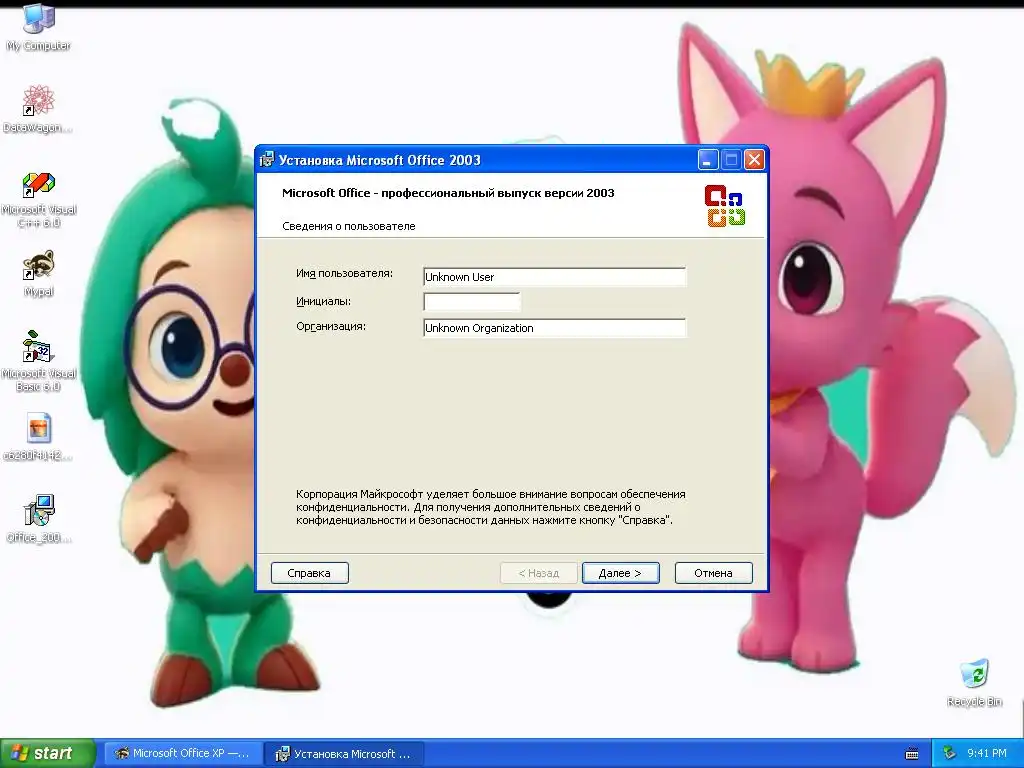
Task: Minimize the Office 2003 setup window
Action: (x=708, y=159)
